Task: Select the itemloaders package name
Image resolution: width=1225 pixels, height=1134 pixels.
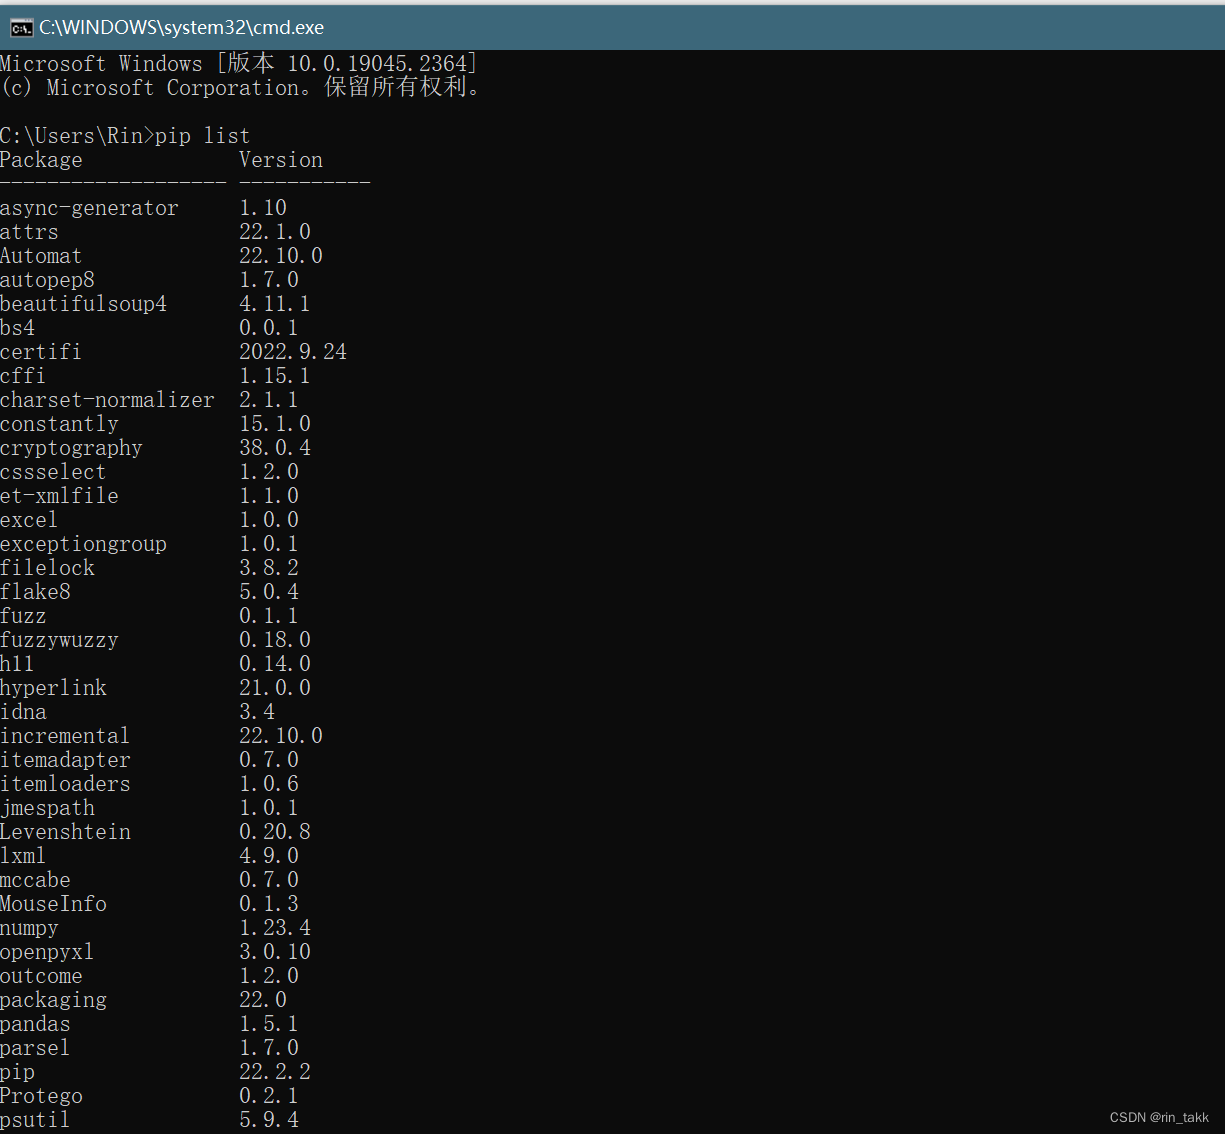Action: (x=65, y=784)
